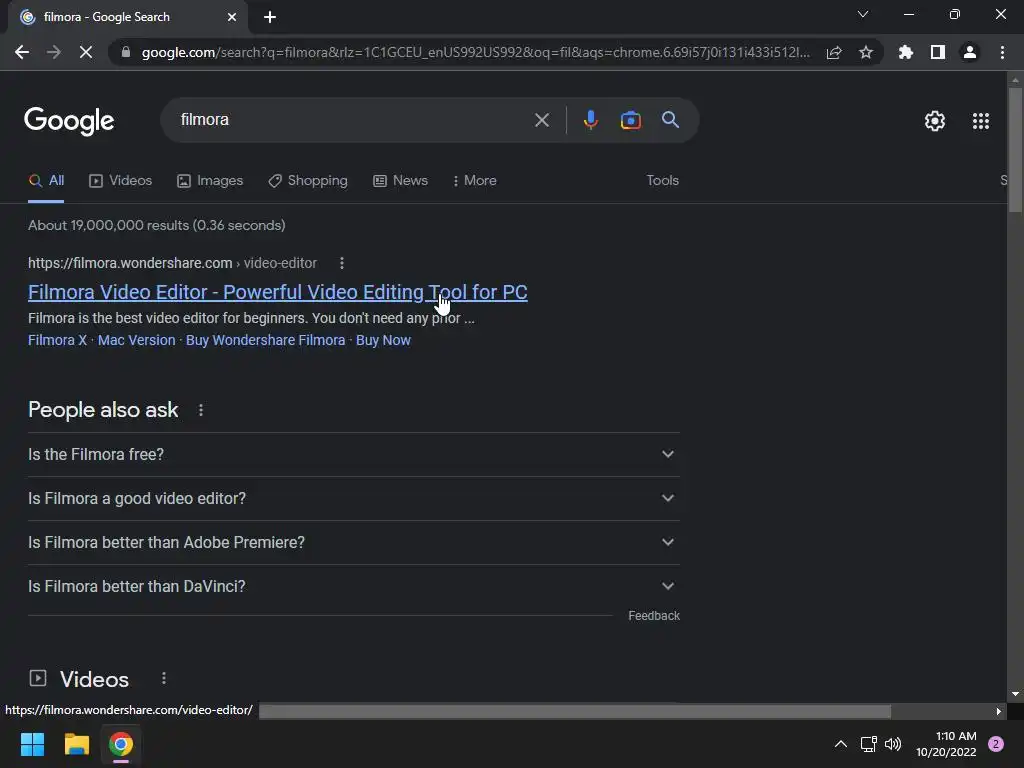Search by image with the camera icon
The height and width of the screenshot is (768, 1024).
[x=630, y=120]
